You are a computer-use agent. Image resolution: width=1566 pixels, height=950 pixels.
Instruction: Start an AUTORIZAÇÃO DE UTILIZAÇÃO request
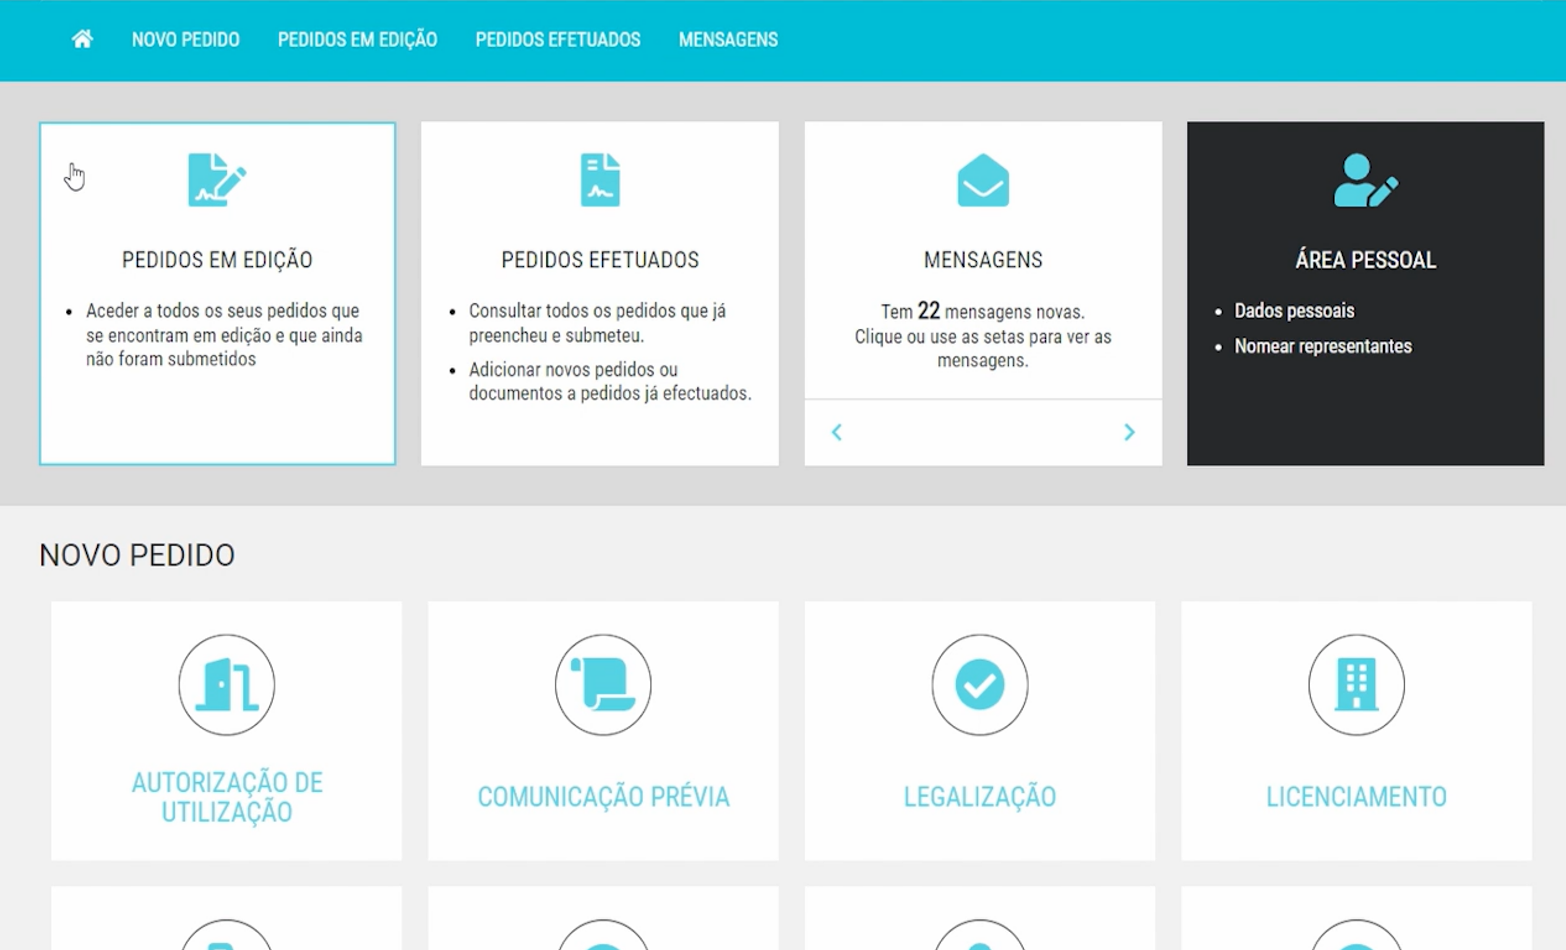pyautogui.click(x=227, y=797)
